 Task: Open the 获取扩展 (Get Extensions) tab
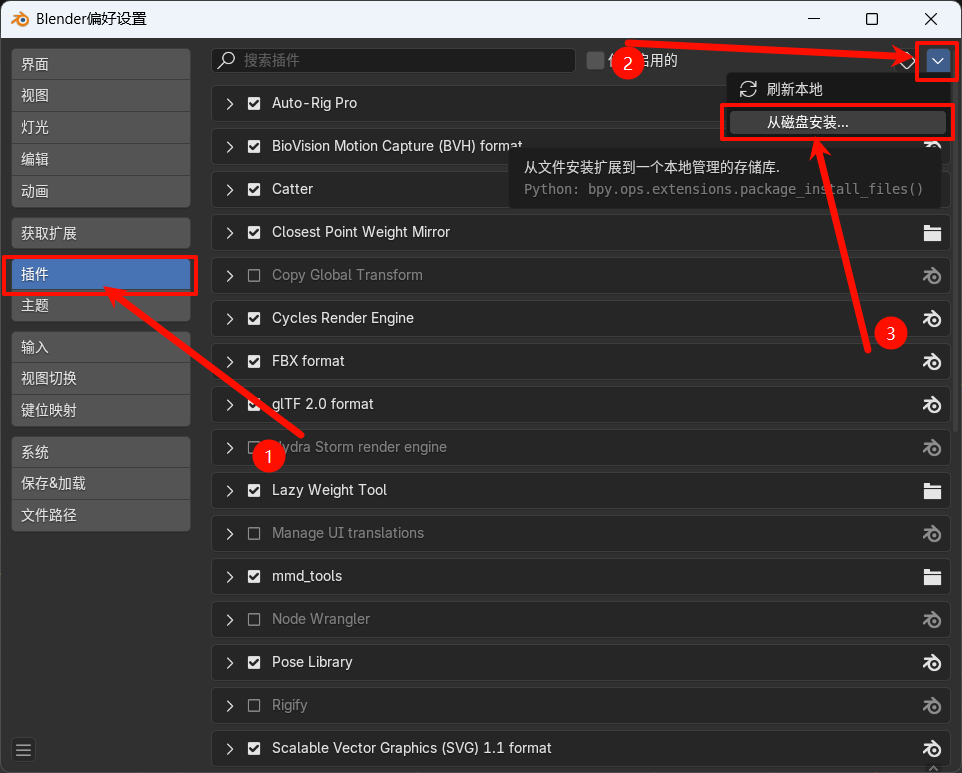[101, 233]
